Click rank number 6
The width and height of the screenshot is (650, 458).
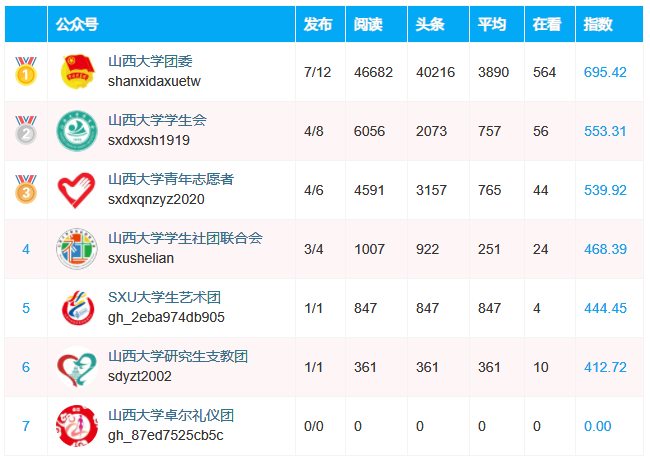coord(26,367)
